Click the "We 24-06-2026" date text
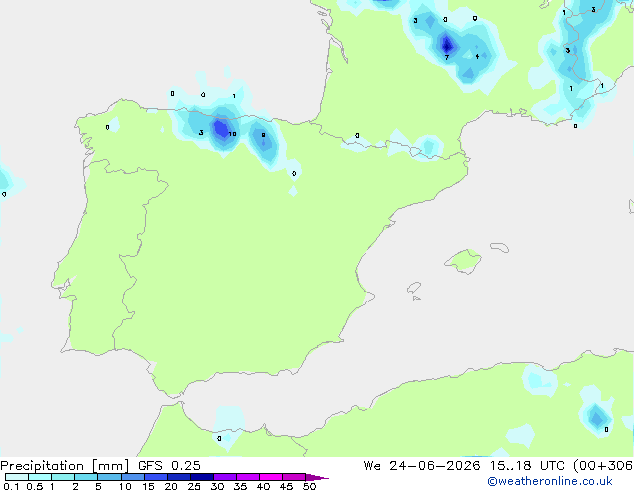This screenshot has width=634, height=490. coord(422,466)
